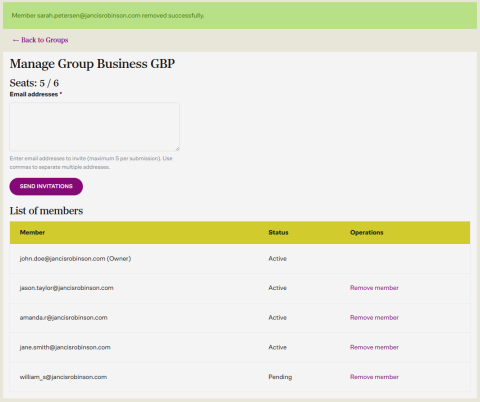Select the jane.smith@jancisrobinson.com email text
This screenshot has width=480, height=402.
coord(65,347)
